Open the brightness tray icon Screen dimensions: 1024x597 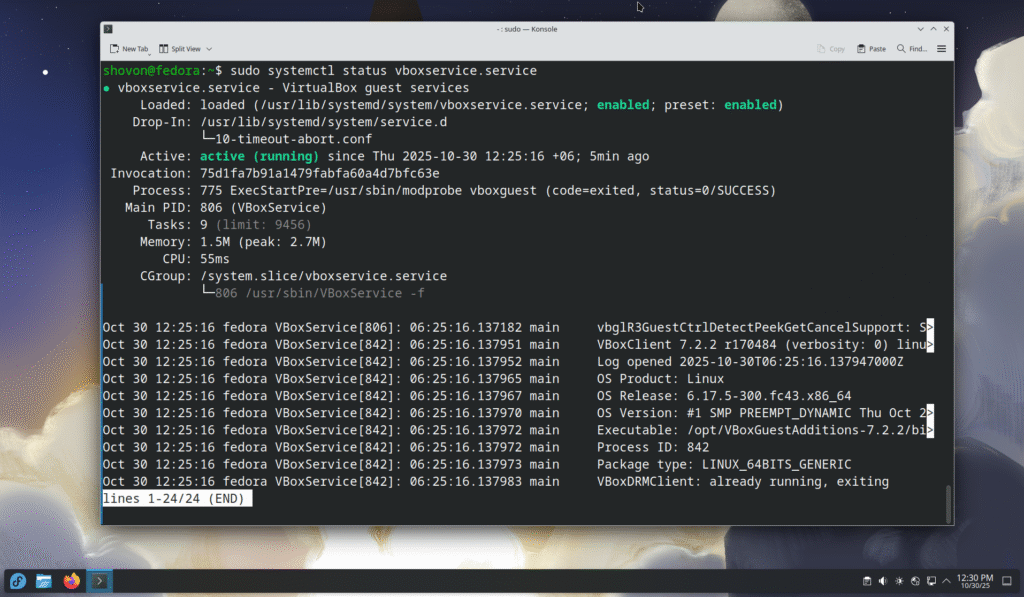click(899, 581)
